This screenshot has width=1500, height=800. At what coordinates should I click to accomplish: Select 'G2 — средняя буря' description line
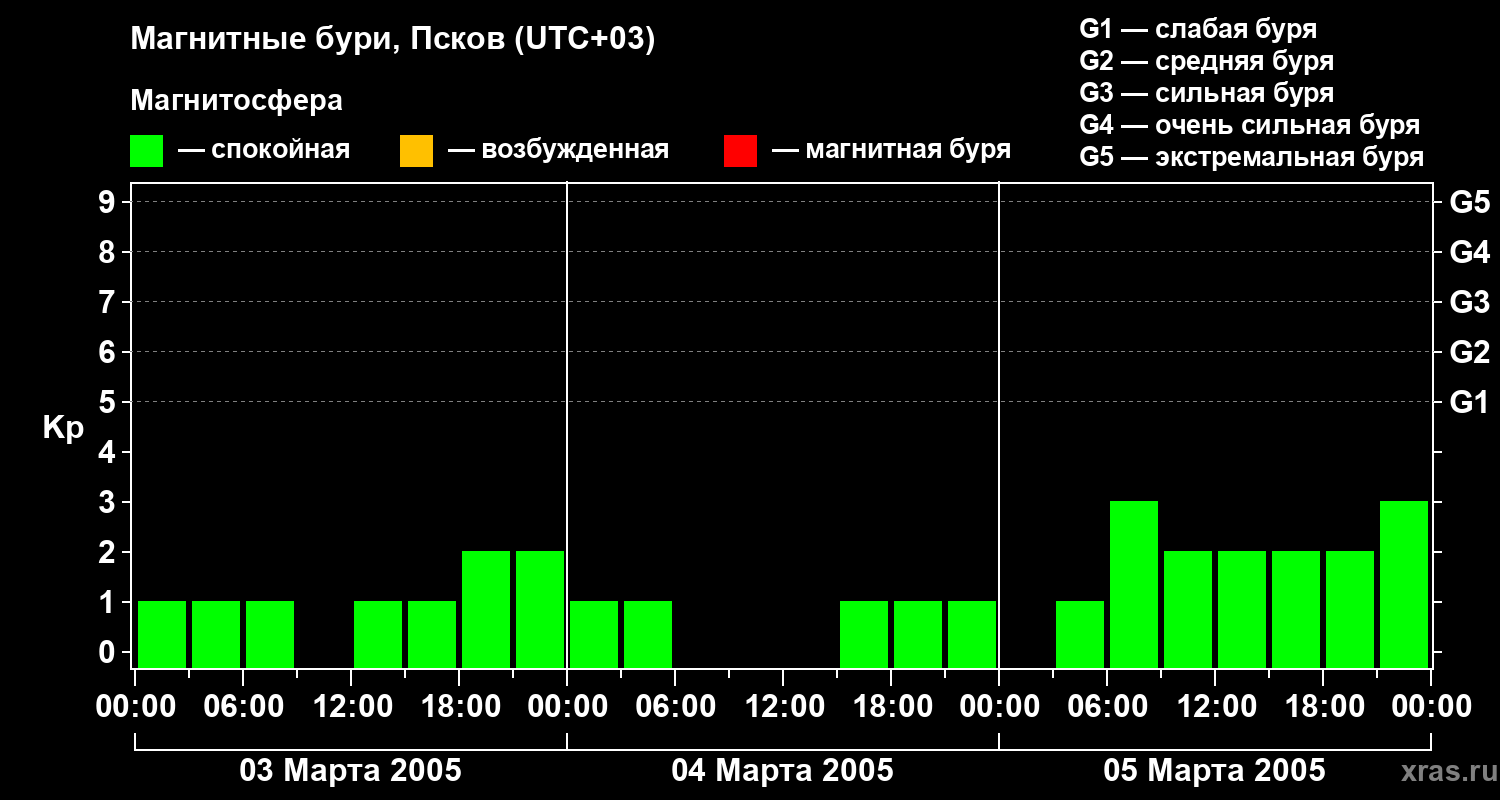(1207, 61)
